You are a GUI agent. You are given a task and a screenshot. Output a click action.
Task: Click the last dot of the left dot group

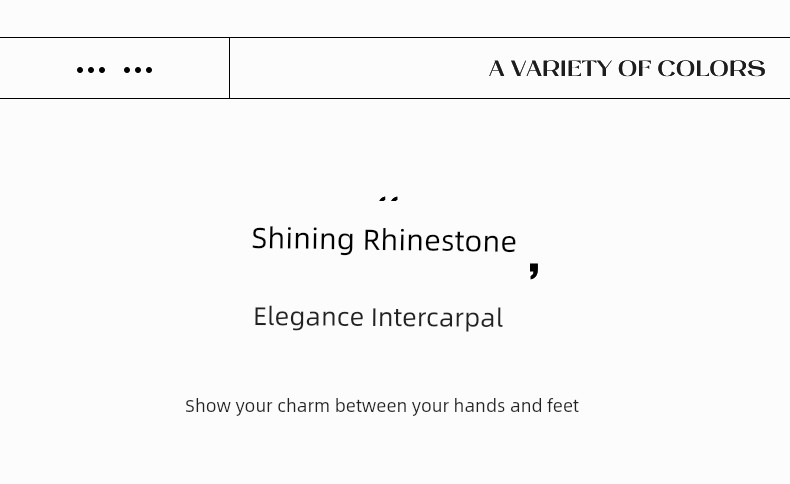tap(102, 70)
